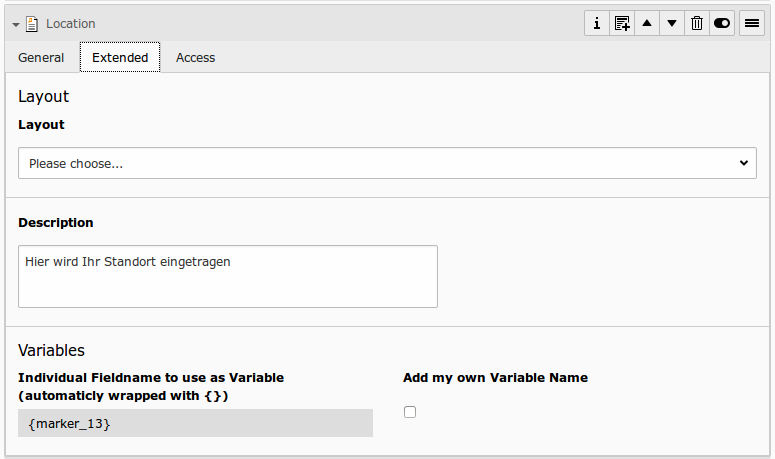Add a new record after Location
The height and width of the screenshot is (459, 775).
coord(622,23)
